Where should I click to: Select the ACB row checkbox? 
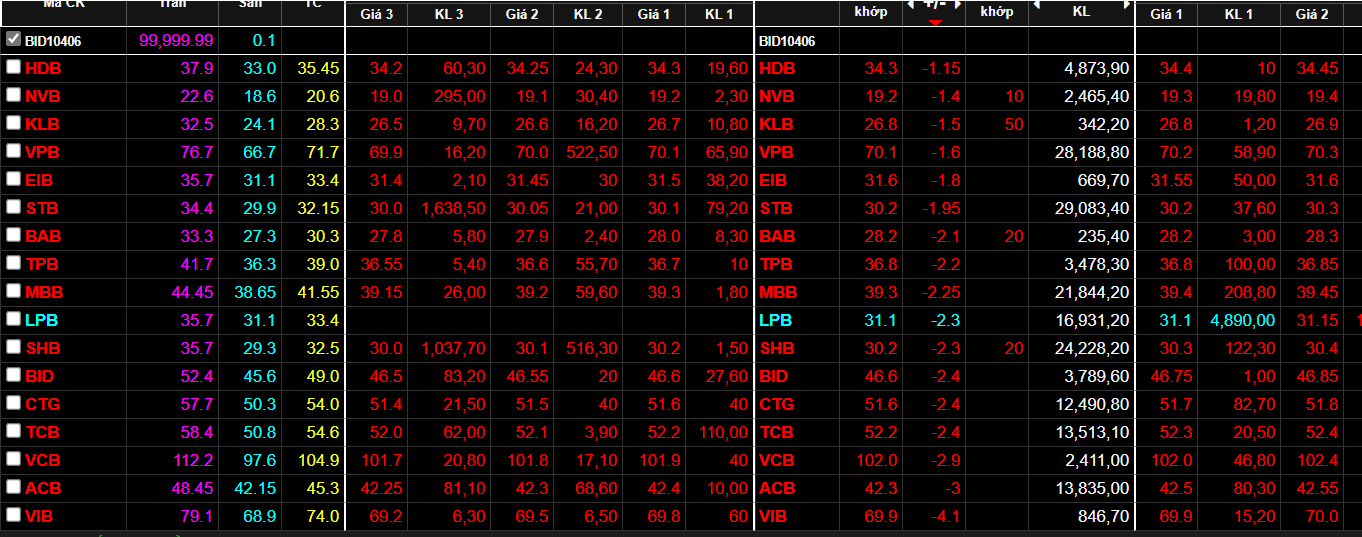coord(13,487)
